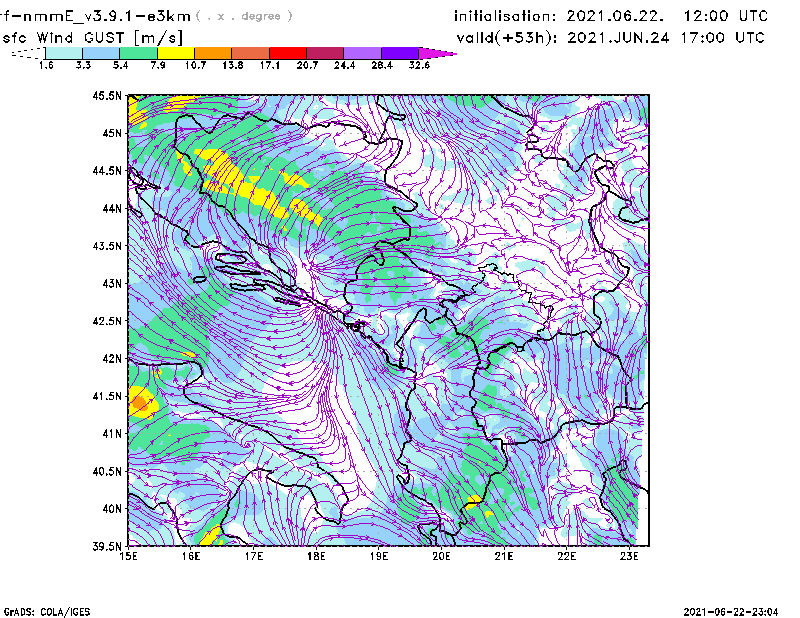800x618 pixels.
Task: Click the '40N' latitude label
Action: (112, 508)
